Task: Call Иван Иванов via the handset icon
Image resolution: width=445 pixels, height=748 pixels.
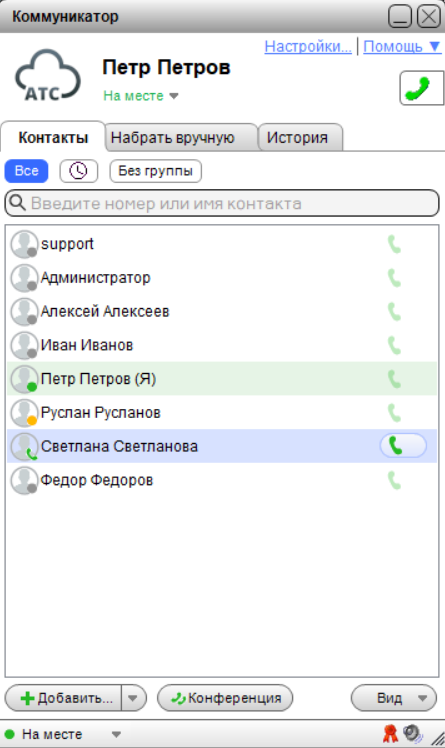Action: pyautogui.click(x=394, y=345)
